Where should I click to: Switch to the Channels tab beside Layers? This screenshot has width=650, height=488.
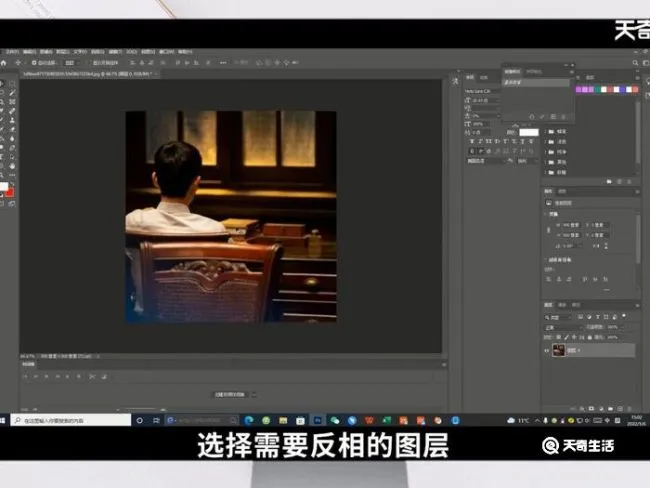click(562, 305)
